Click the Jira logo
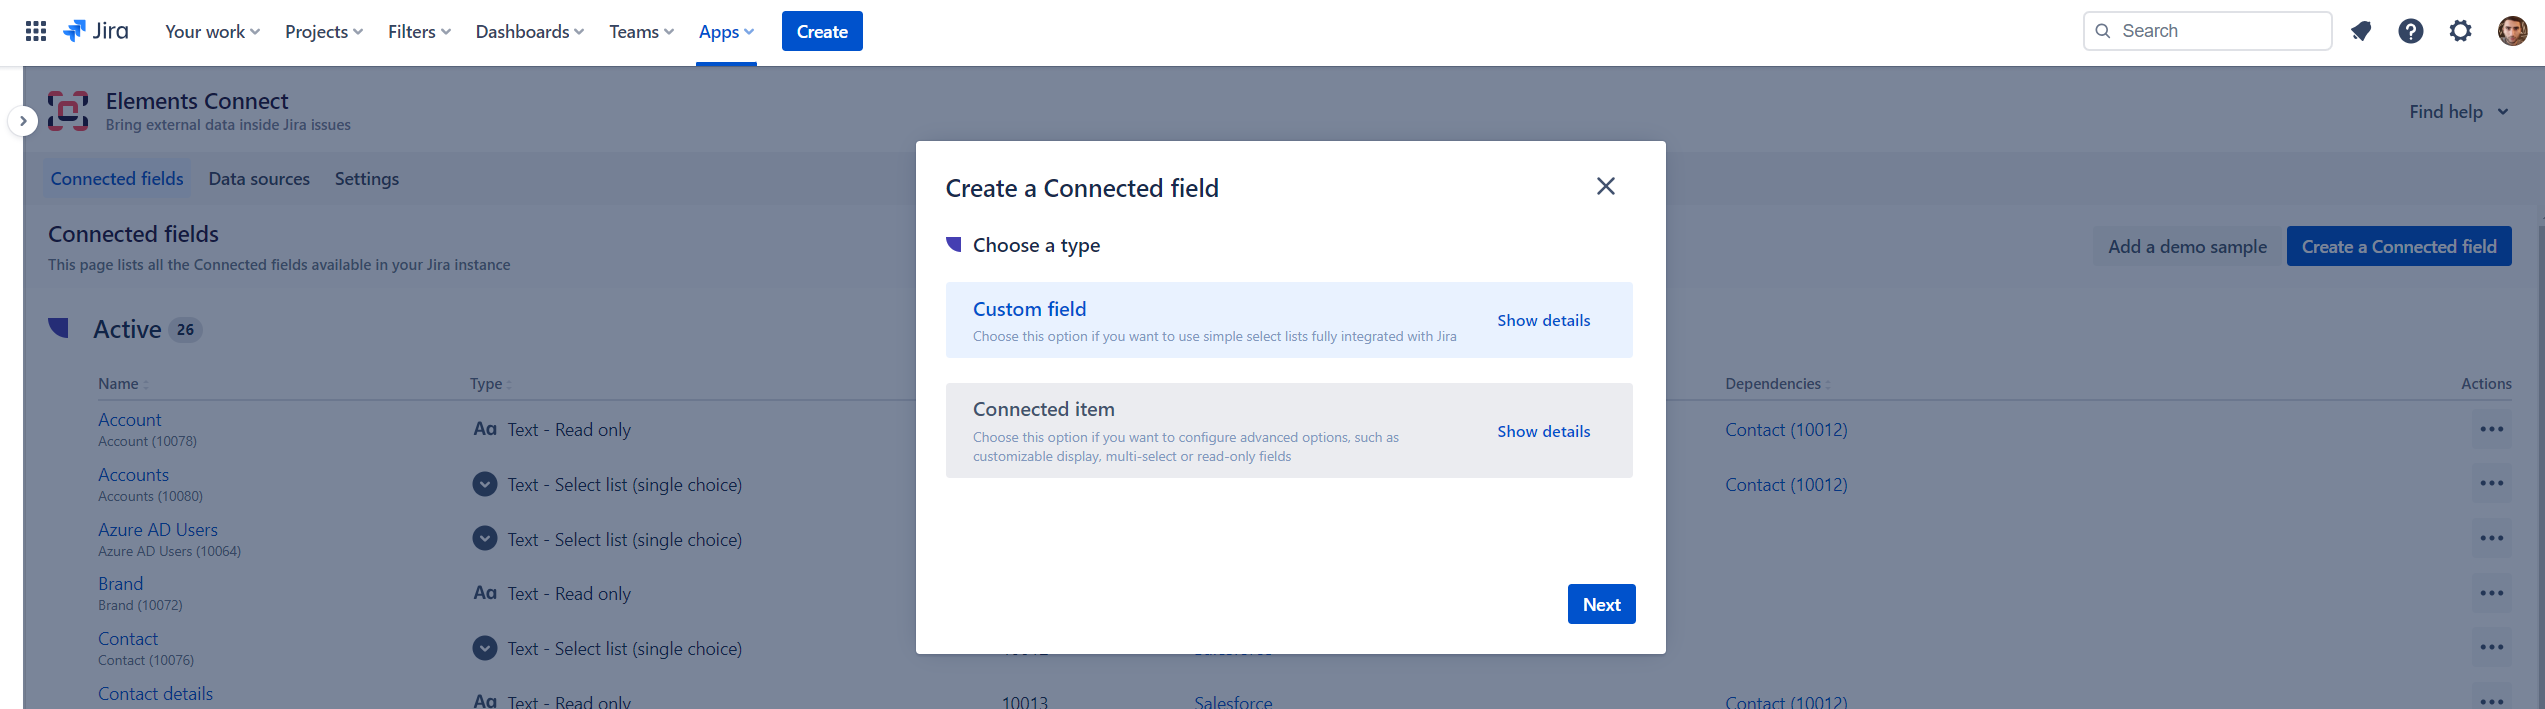The width and height of the screenshot is (2545, 709). pyautogui.click(x=96, y=31)
